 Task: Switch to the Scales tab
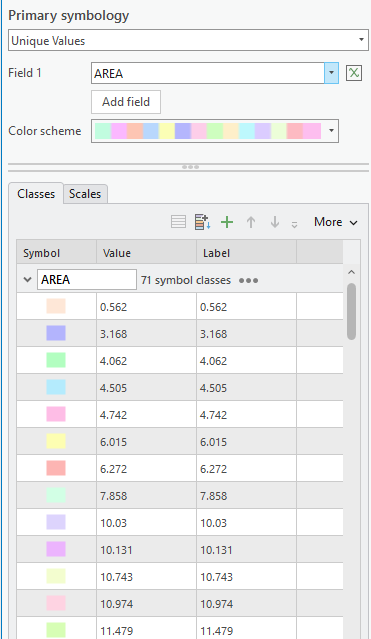(85, 194)
